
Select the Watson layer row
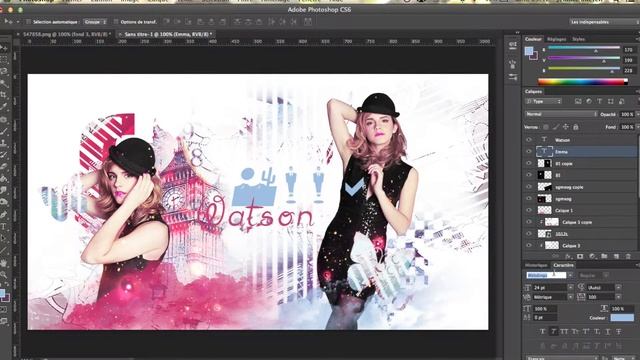tap(581, 140)
